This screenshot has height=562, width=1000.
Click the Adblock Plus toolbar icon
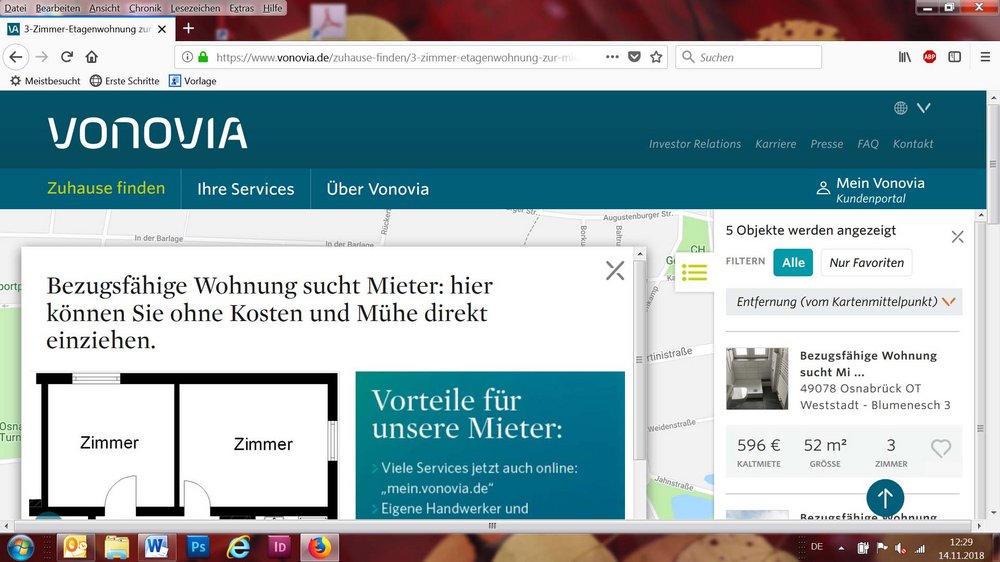point(929,57)
